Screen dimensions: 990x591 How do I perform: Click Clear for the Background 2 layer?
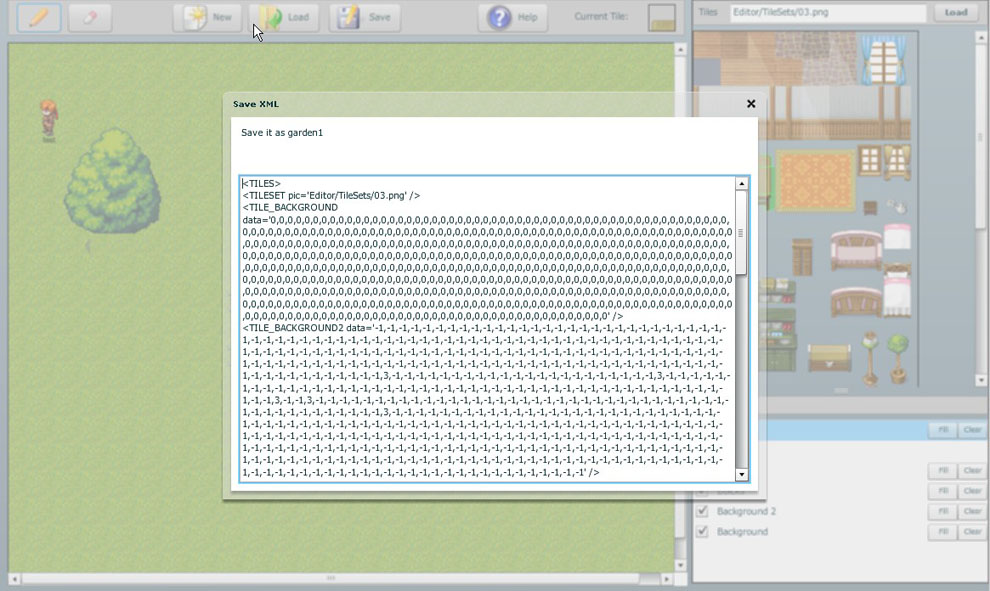pyautogui.click(x=972, y=512)
